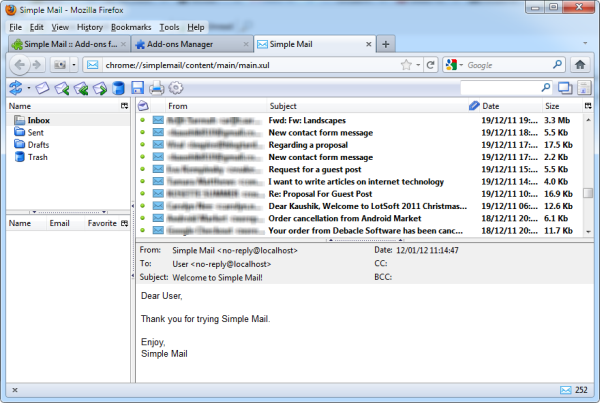Open column picker for message list
The height and width of the screenshot is (403, 600).
point(588,106)
